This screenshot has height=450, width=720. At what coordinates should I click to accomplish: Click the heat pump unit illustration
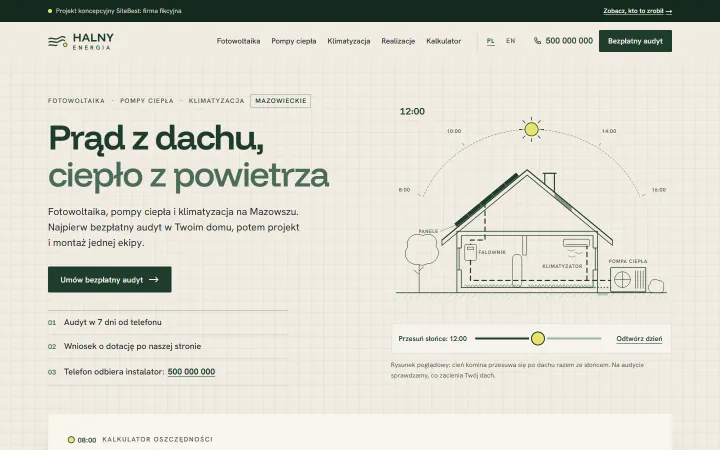coord(628,280)
